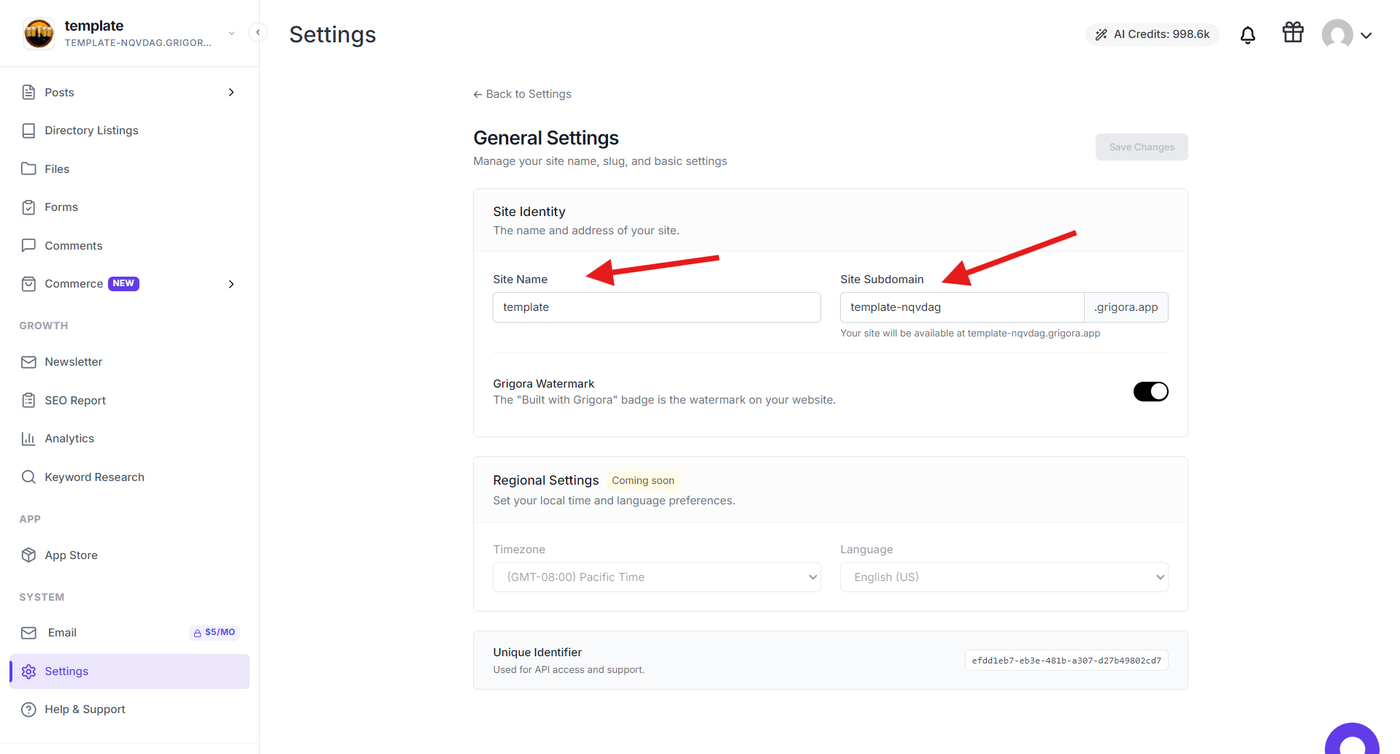Viewport: 1400px width, 754px height.
Task: Click the template site logo
Action: (x=39, y=33)
